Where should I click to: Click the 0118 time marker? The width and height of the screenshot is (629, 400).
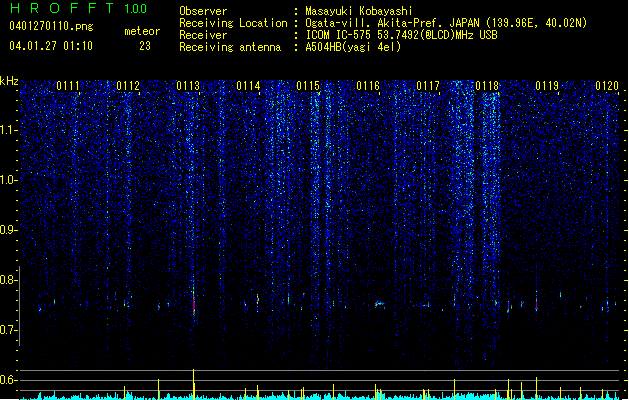coord(487,85)
